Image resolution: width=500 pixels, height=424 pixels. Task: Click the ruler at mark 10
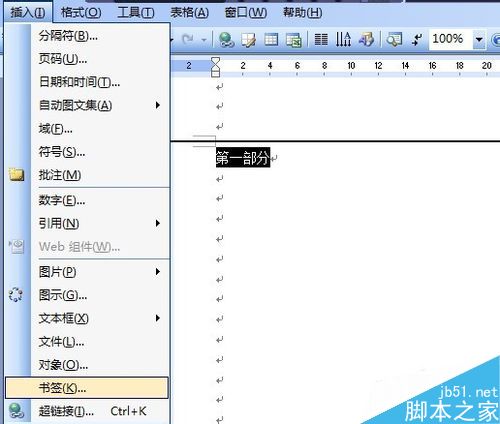point(351,66)
